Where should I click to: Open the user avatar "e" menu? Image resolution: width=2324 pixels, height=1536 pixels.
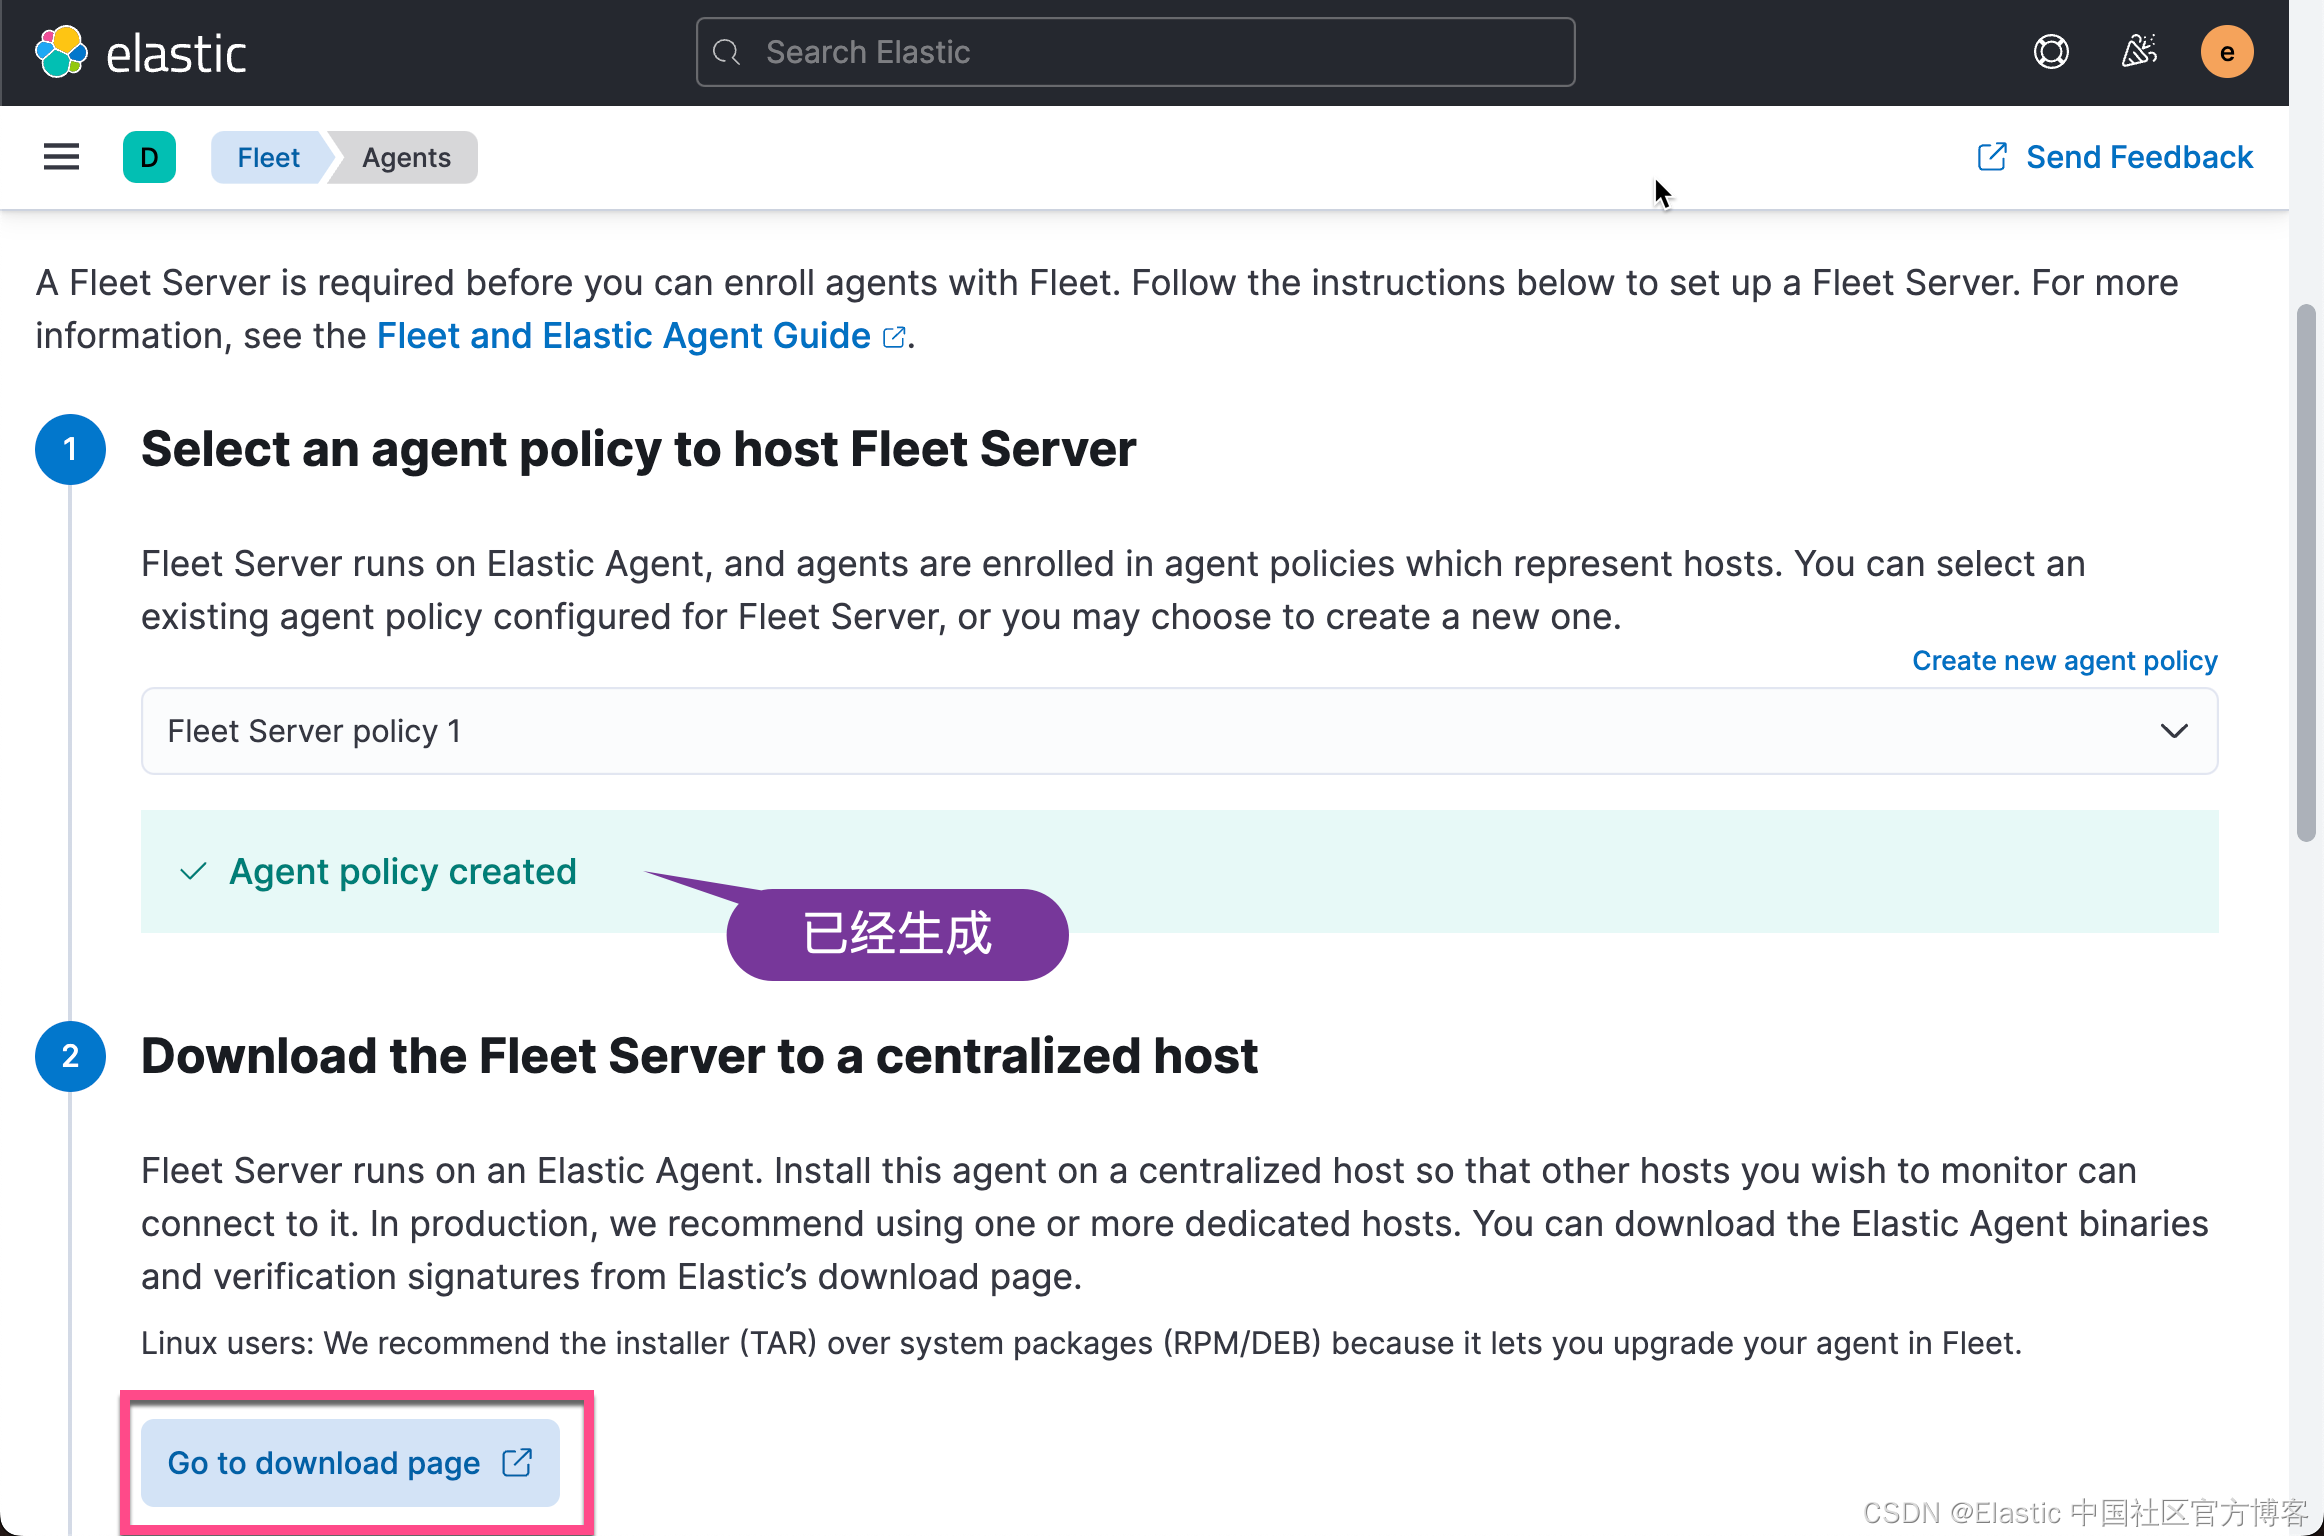click(x=2227, y=52)
